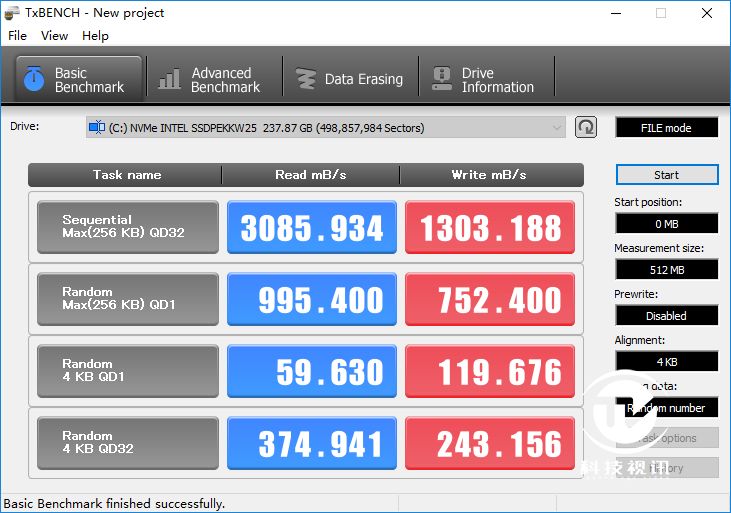The width and height of the screenshot is (731, 513).
Task: Minimize the TxBENCH window
Action: click(616, 13)
